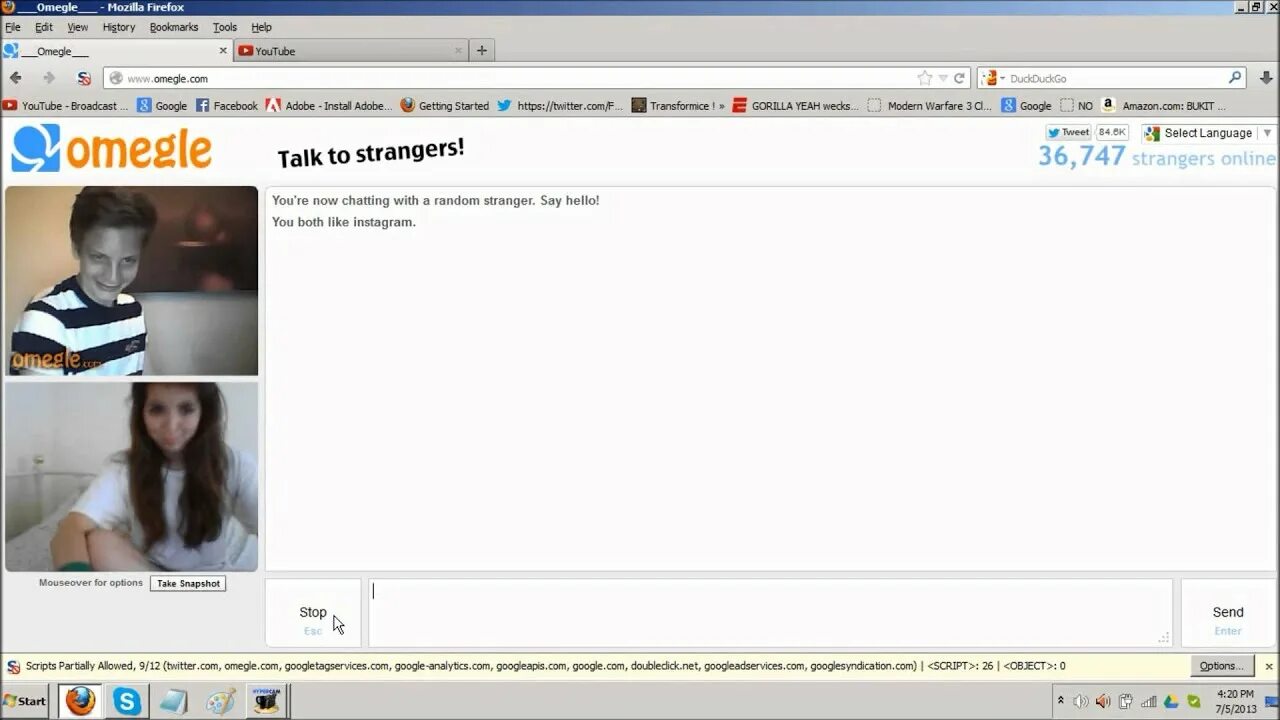Click the Firefox back arrow button
Viewport: 1280px width, 720px height.
click(x=15, y=78)
